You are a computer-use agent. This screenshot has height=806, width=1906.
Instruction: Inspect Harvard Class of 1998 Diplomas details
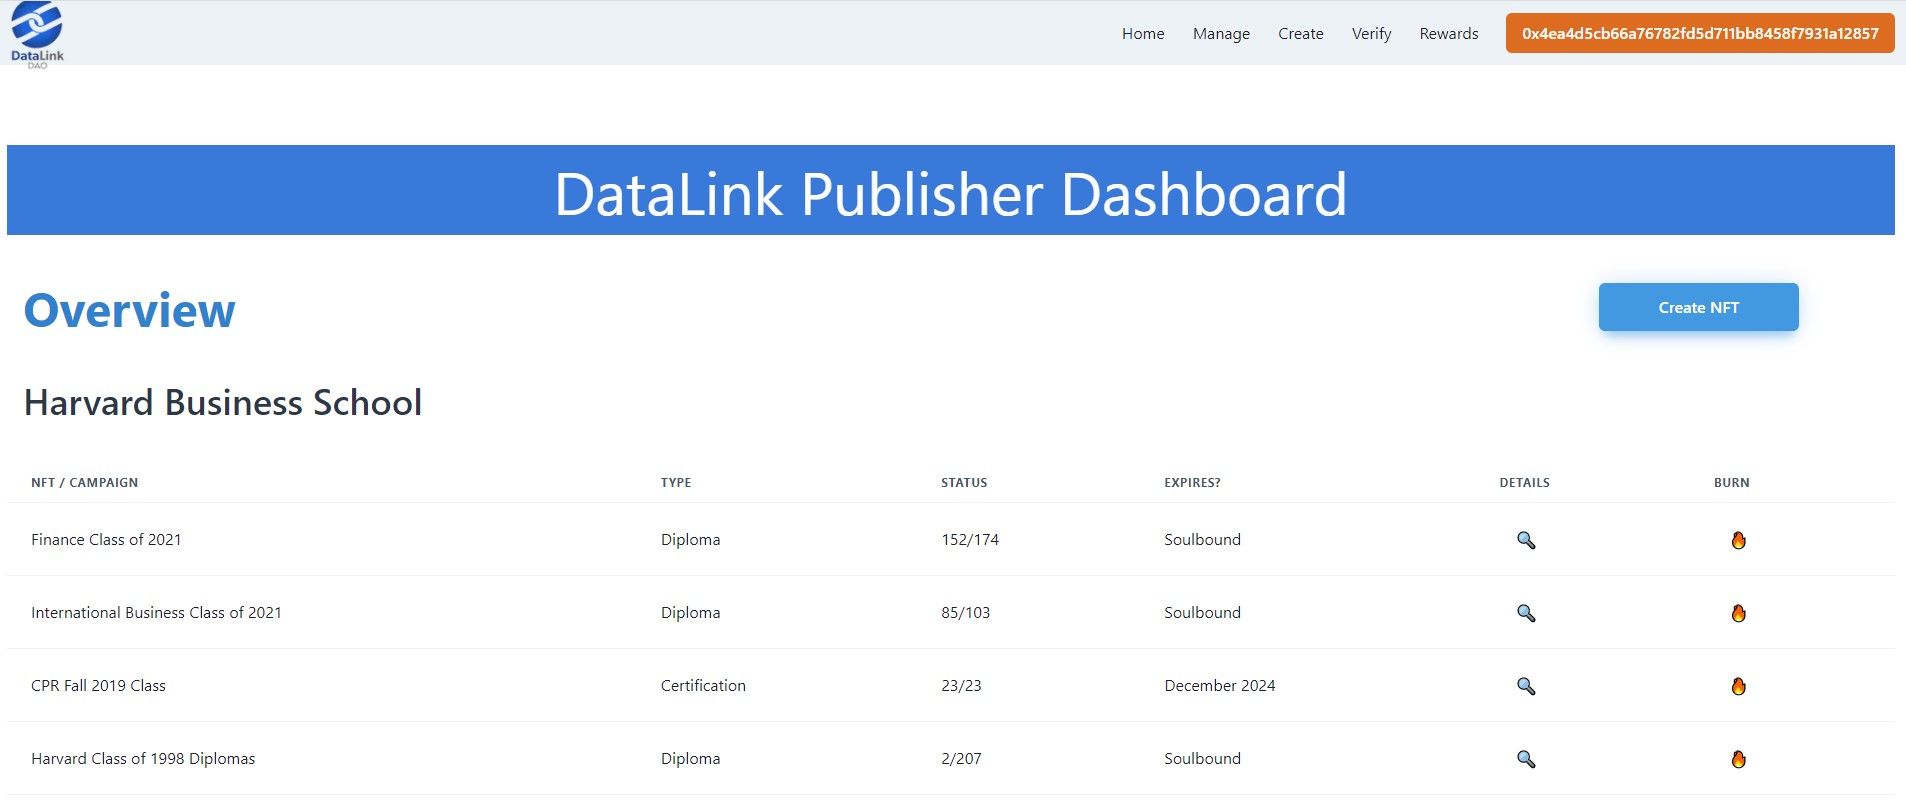click(1525, 759)
